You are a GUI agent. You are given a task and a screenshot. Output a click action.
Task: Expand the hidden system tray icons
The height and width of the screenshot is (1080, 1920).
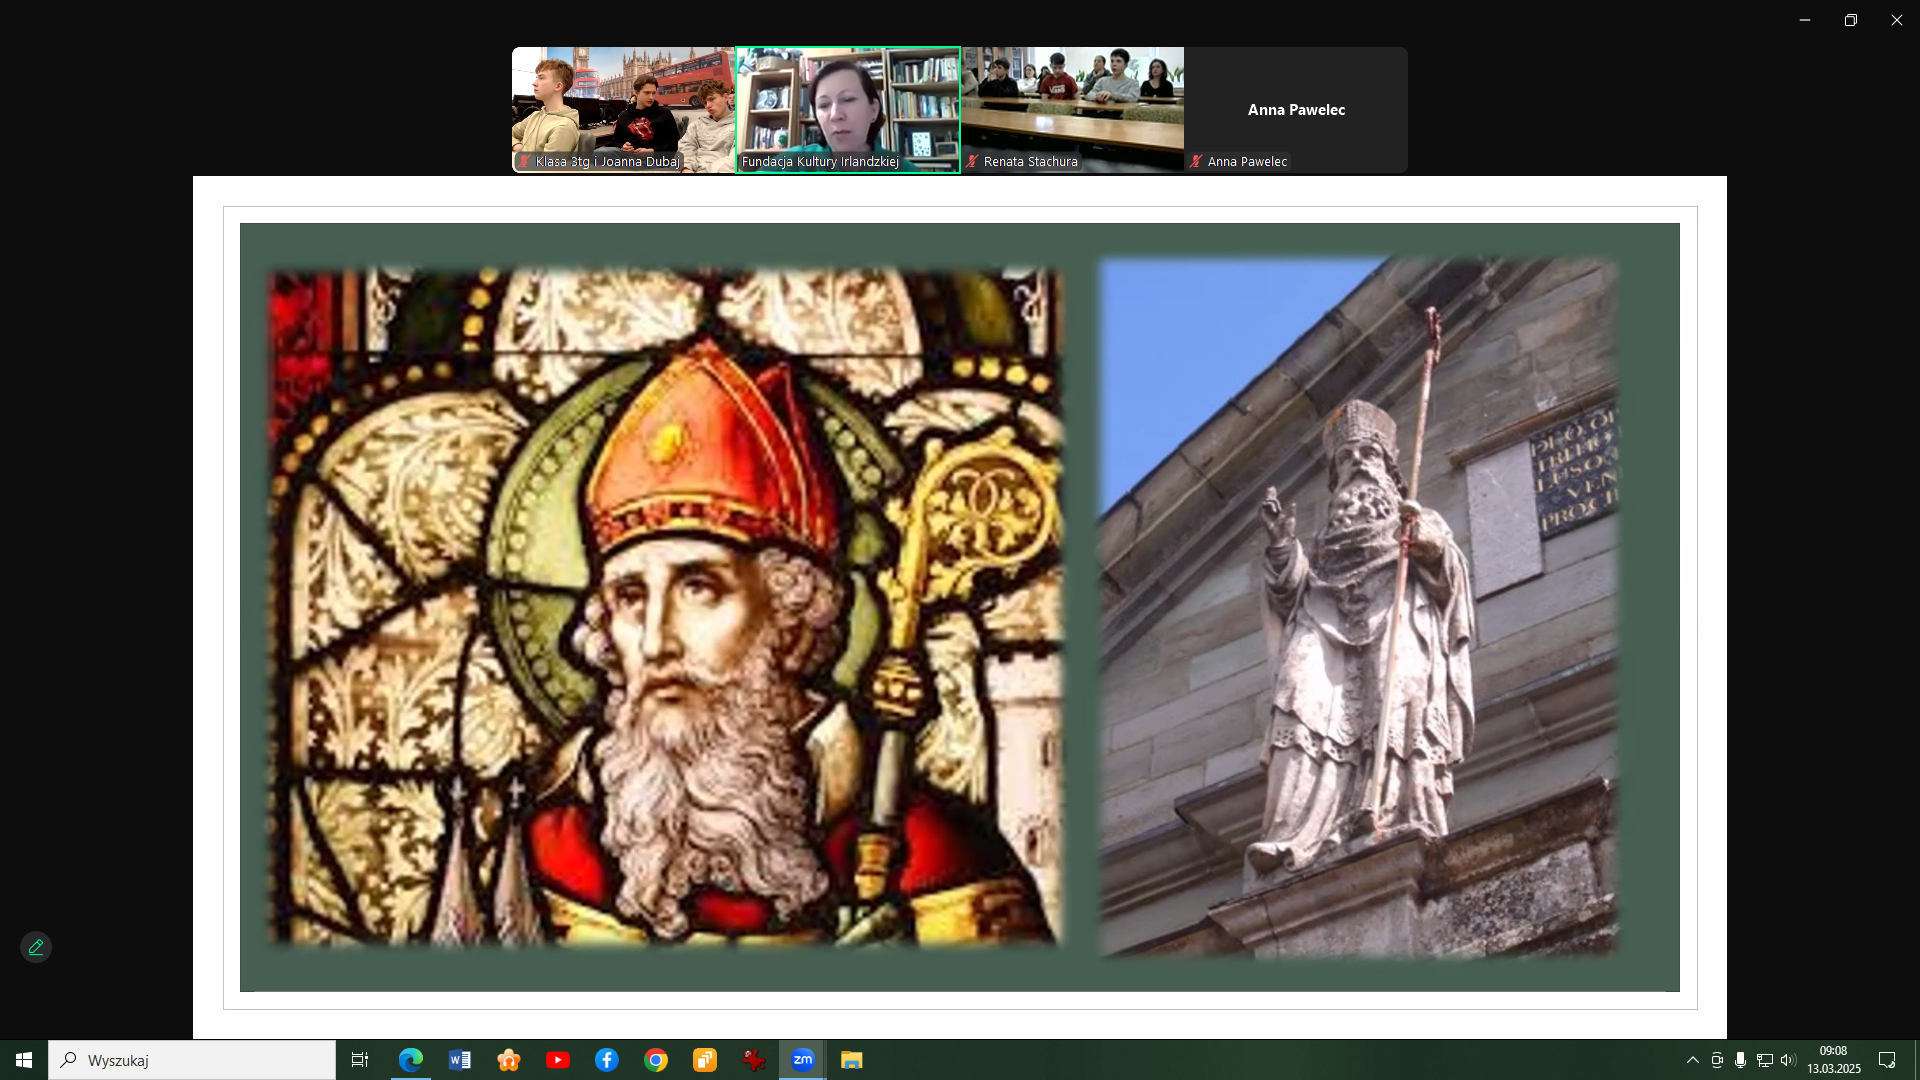click(1692, 1060)
